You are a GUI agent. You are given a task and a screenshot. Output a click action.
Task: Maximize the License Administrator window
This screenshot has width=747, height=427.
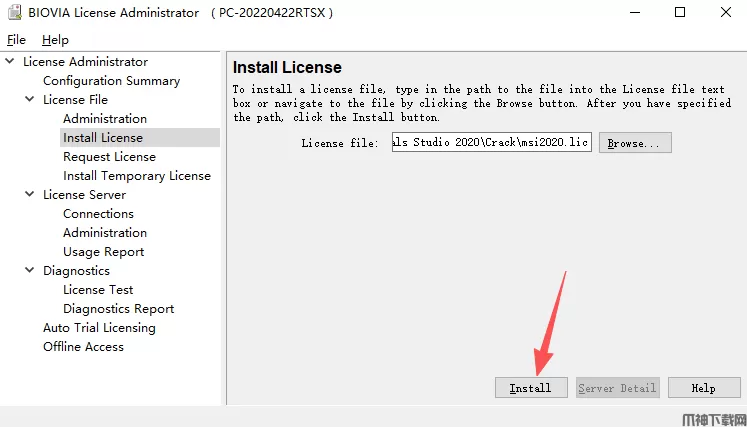(x=680, y=12)
